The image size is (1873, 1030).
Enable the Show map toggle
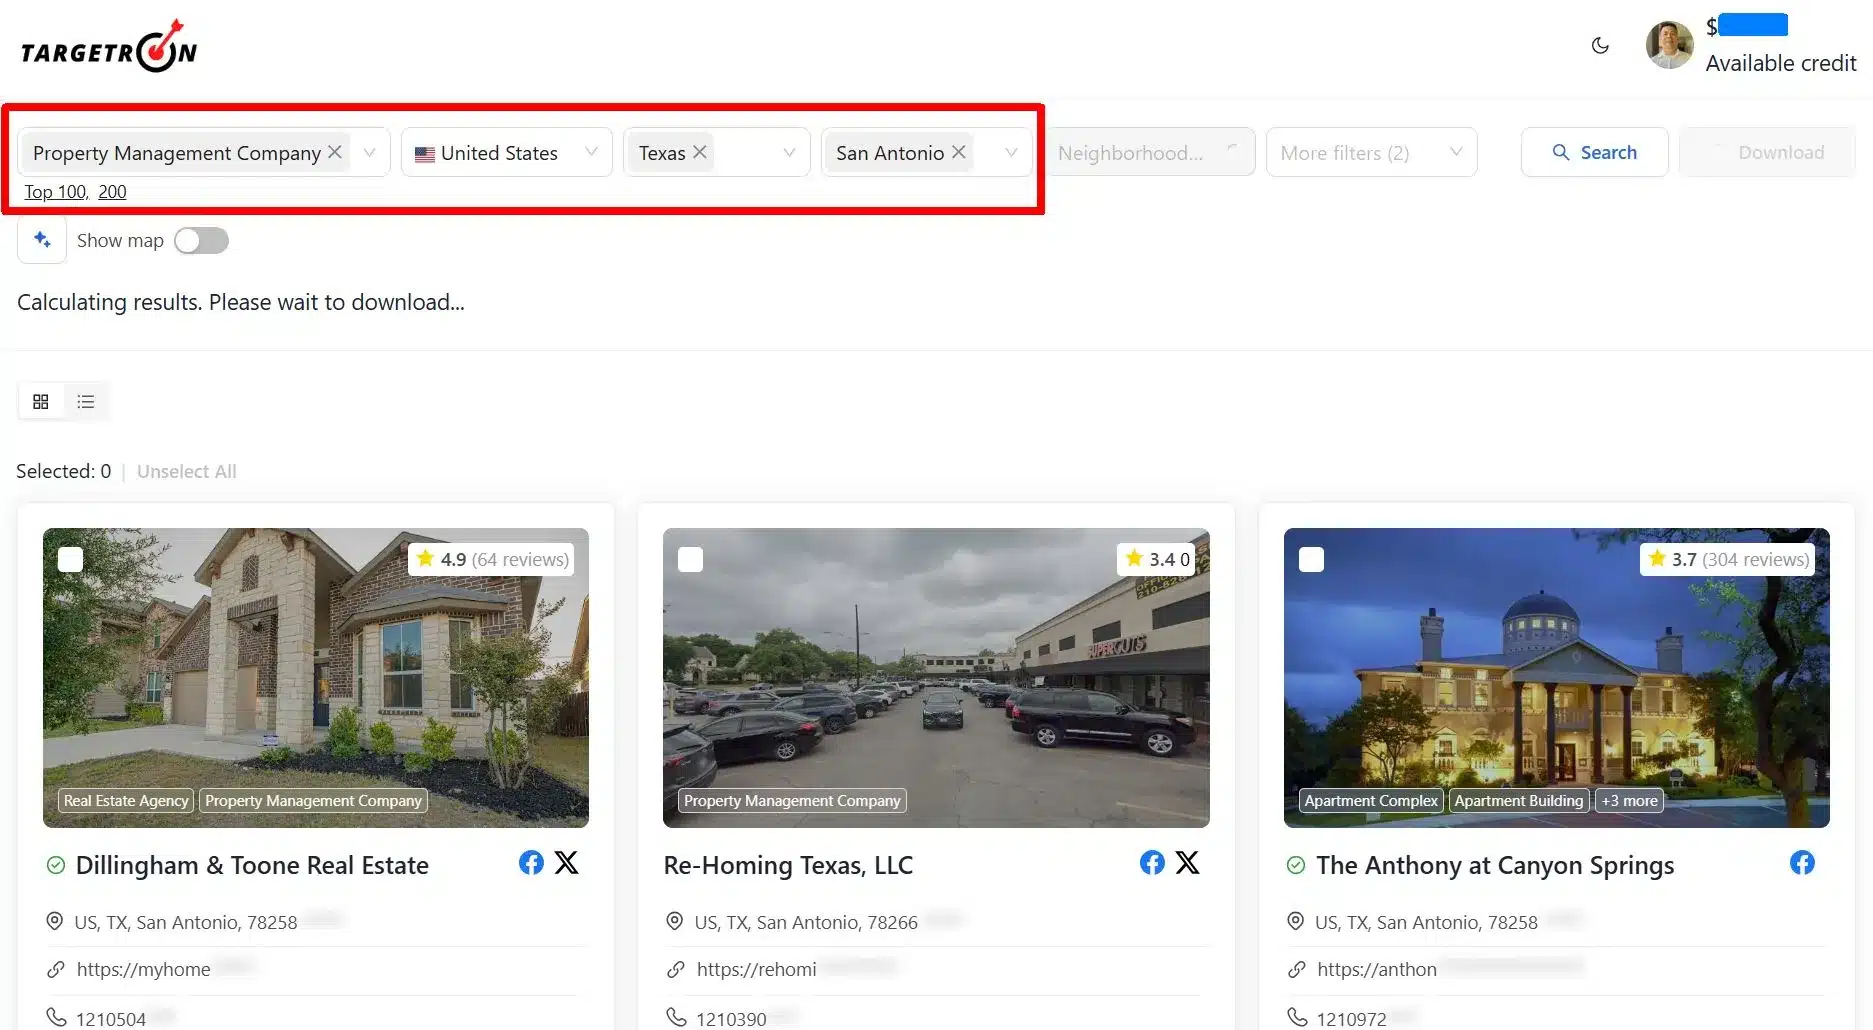coord(201,241)
